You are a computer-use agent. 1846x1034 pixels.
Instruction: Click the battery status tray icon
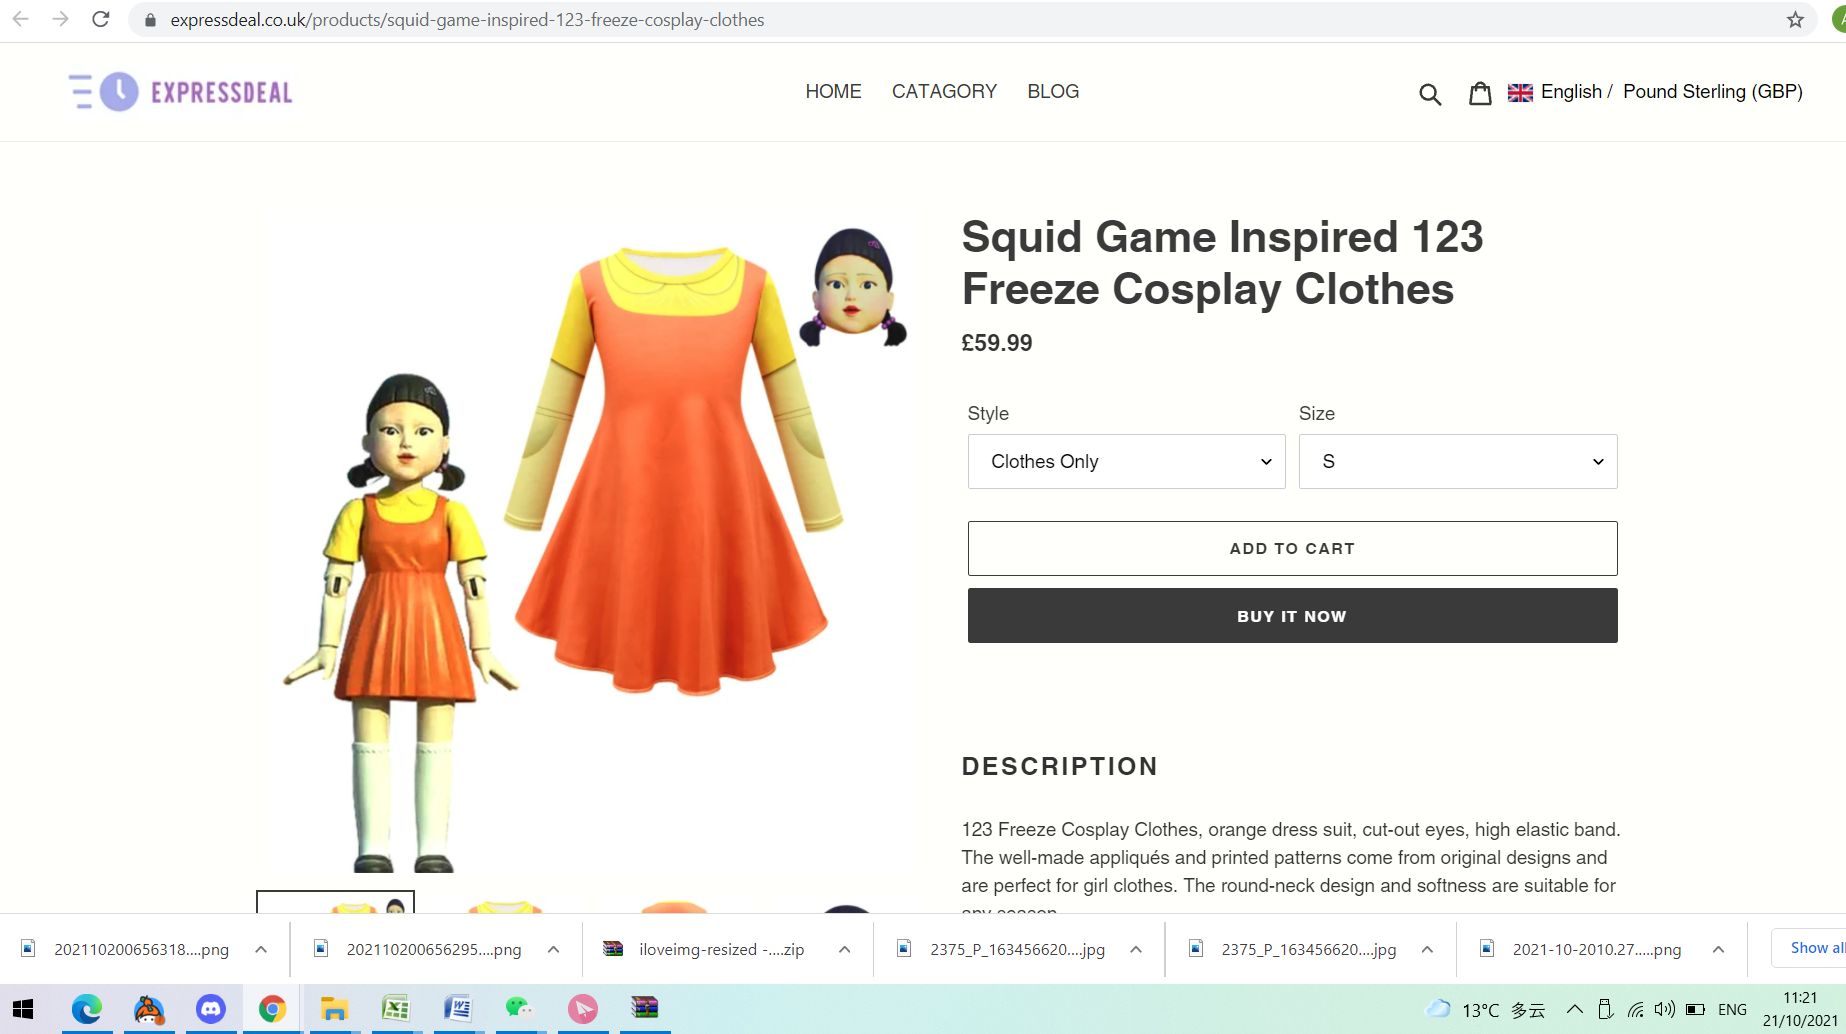click(x=1695, y=1009)
